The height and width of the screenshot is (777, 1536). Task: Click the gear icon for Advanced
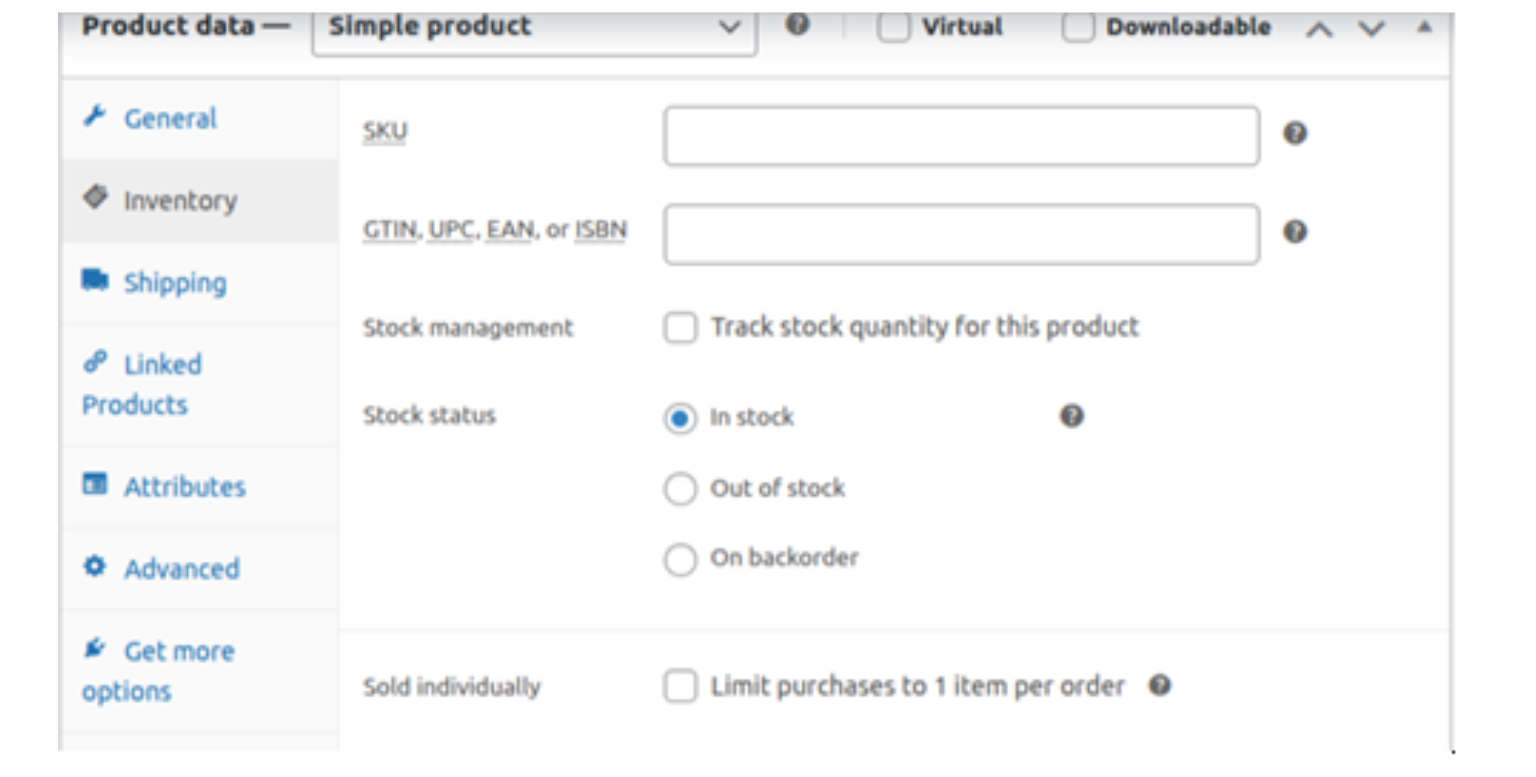95,567
